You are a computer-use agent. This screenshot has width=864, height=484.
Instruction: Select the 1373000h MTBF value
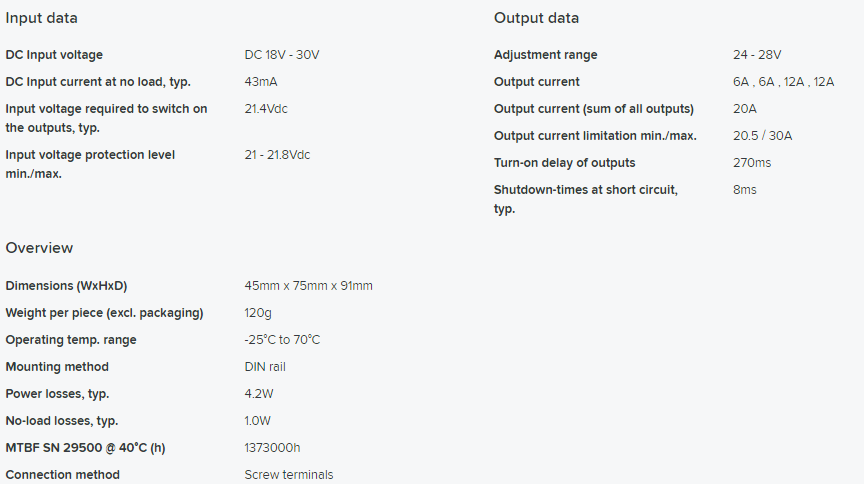(x=272, y=448)
